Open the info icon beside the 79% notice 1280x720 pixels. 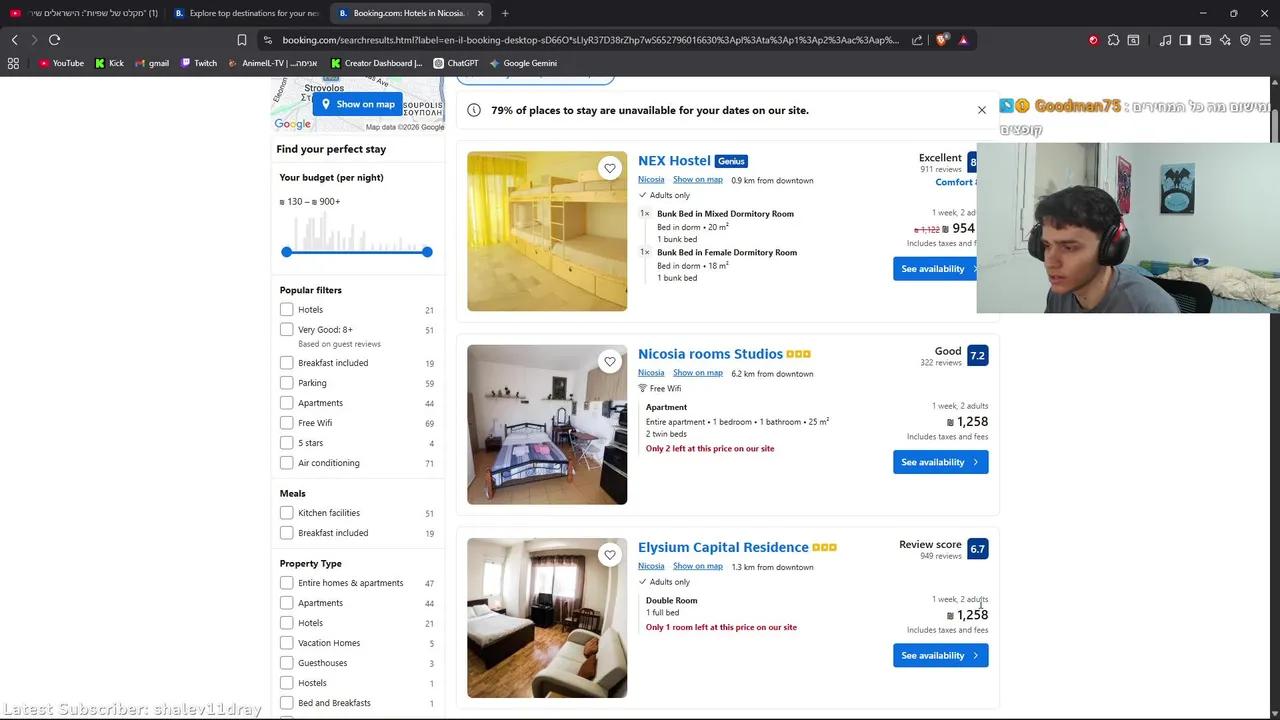click(474, 110)
